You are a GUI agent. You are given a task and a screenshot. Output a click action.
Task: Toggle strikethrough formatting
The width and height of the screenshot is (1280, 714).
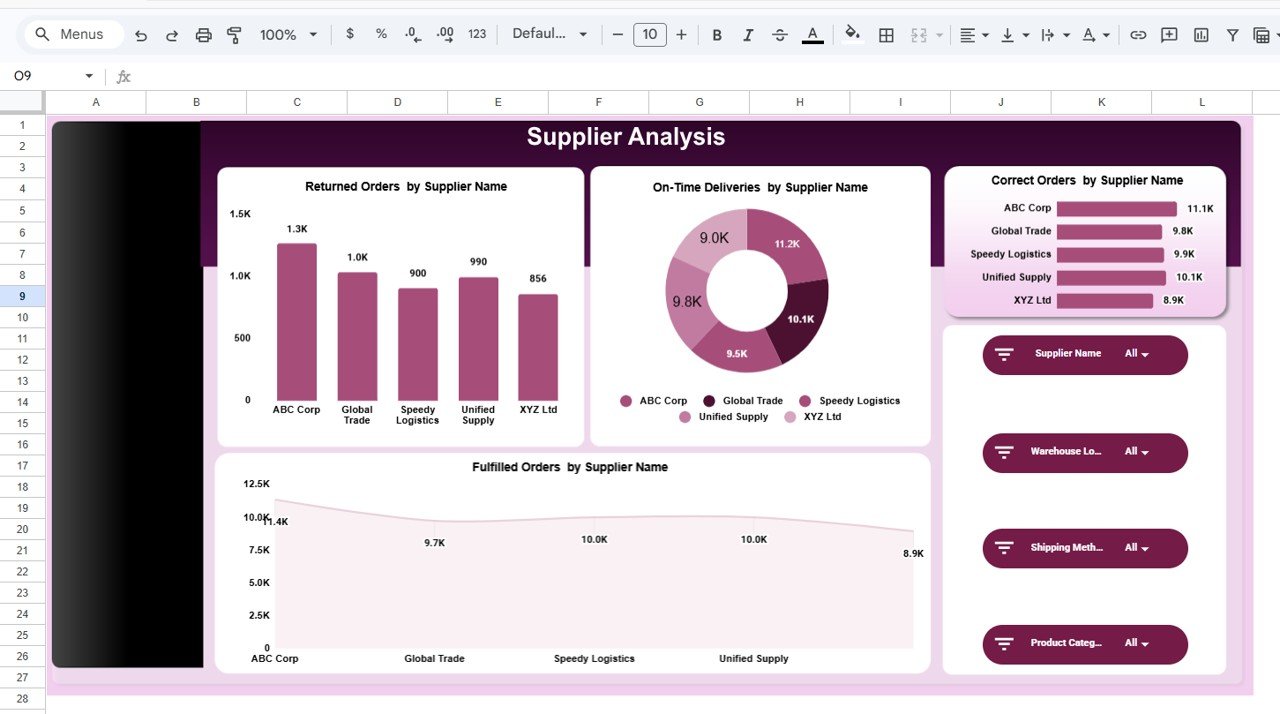[780, 34]
